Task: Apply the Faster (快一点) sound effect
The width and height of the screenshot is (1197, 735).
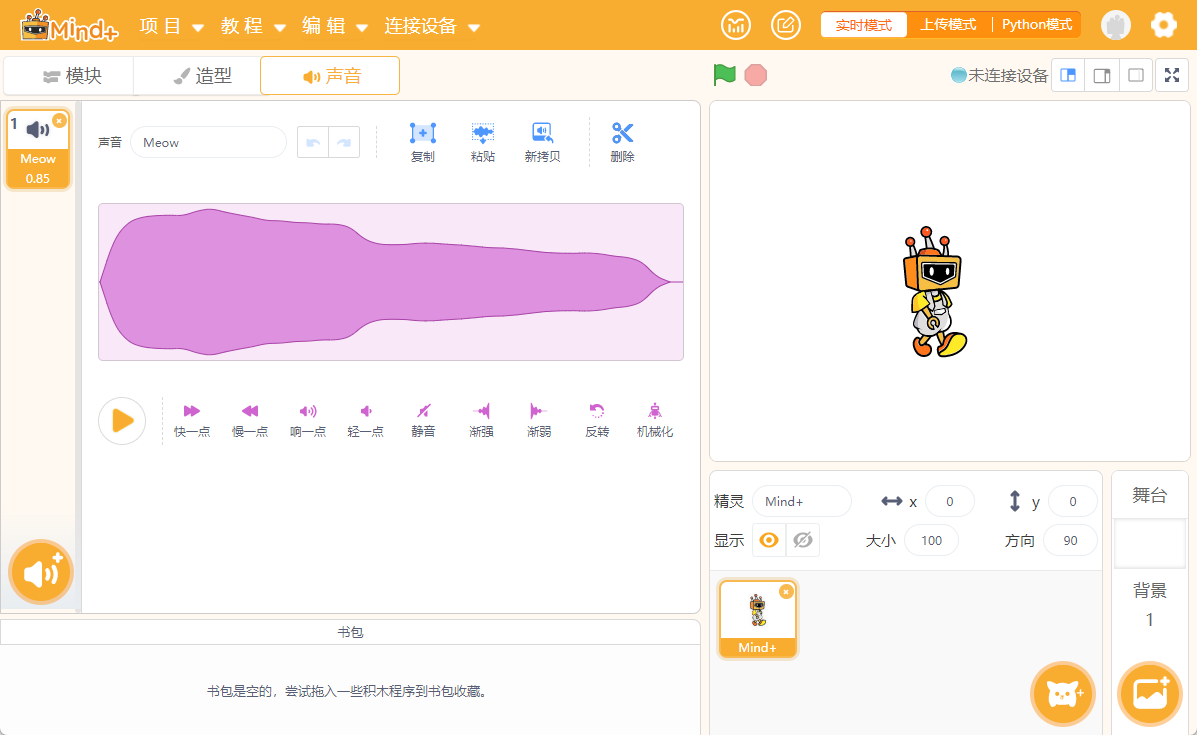Action: pos(192,411)
